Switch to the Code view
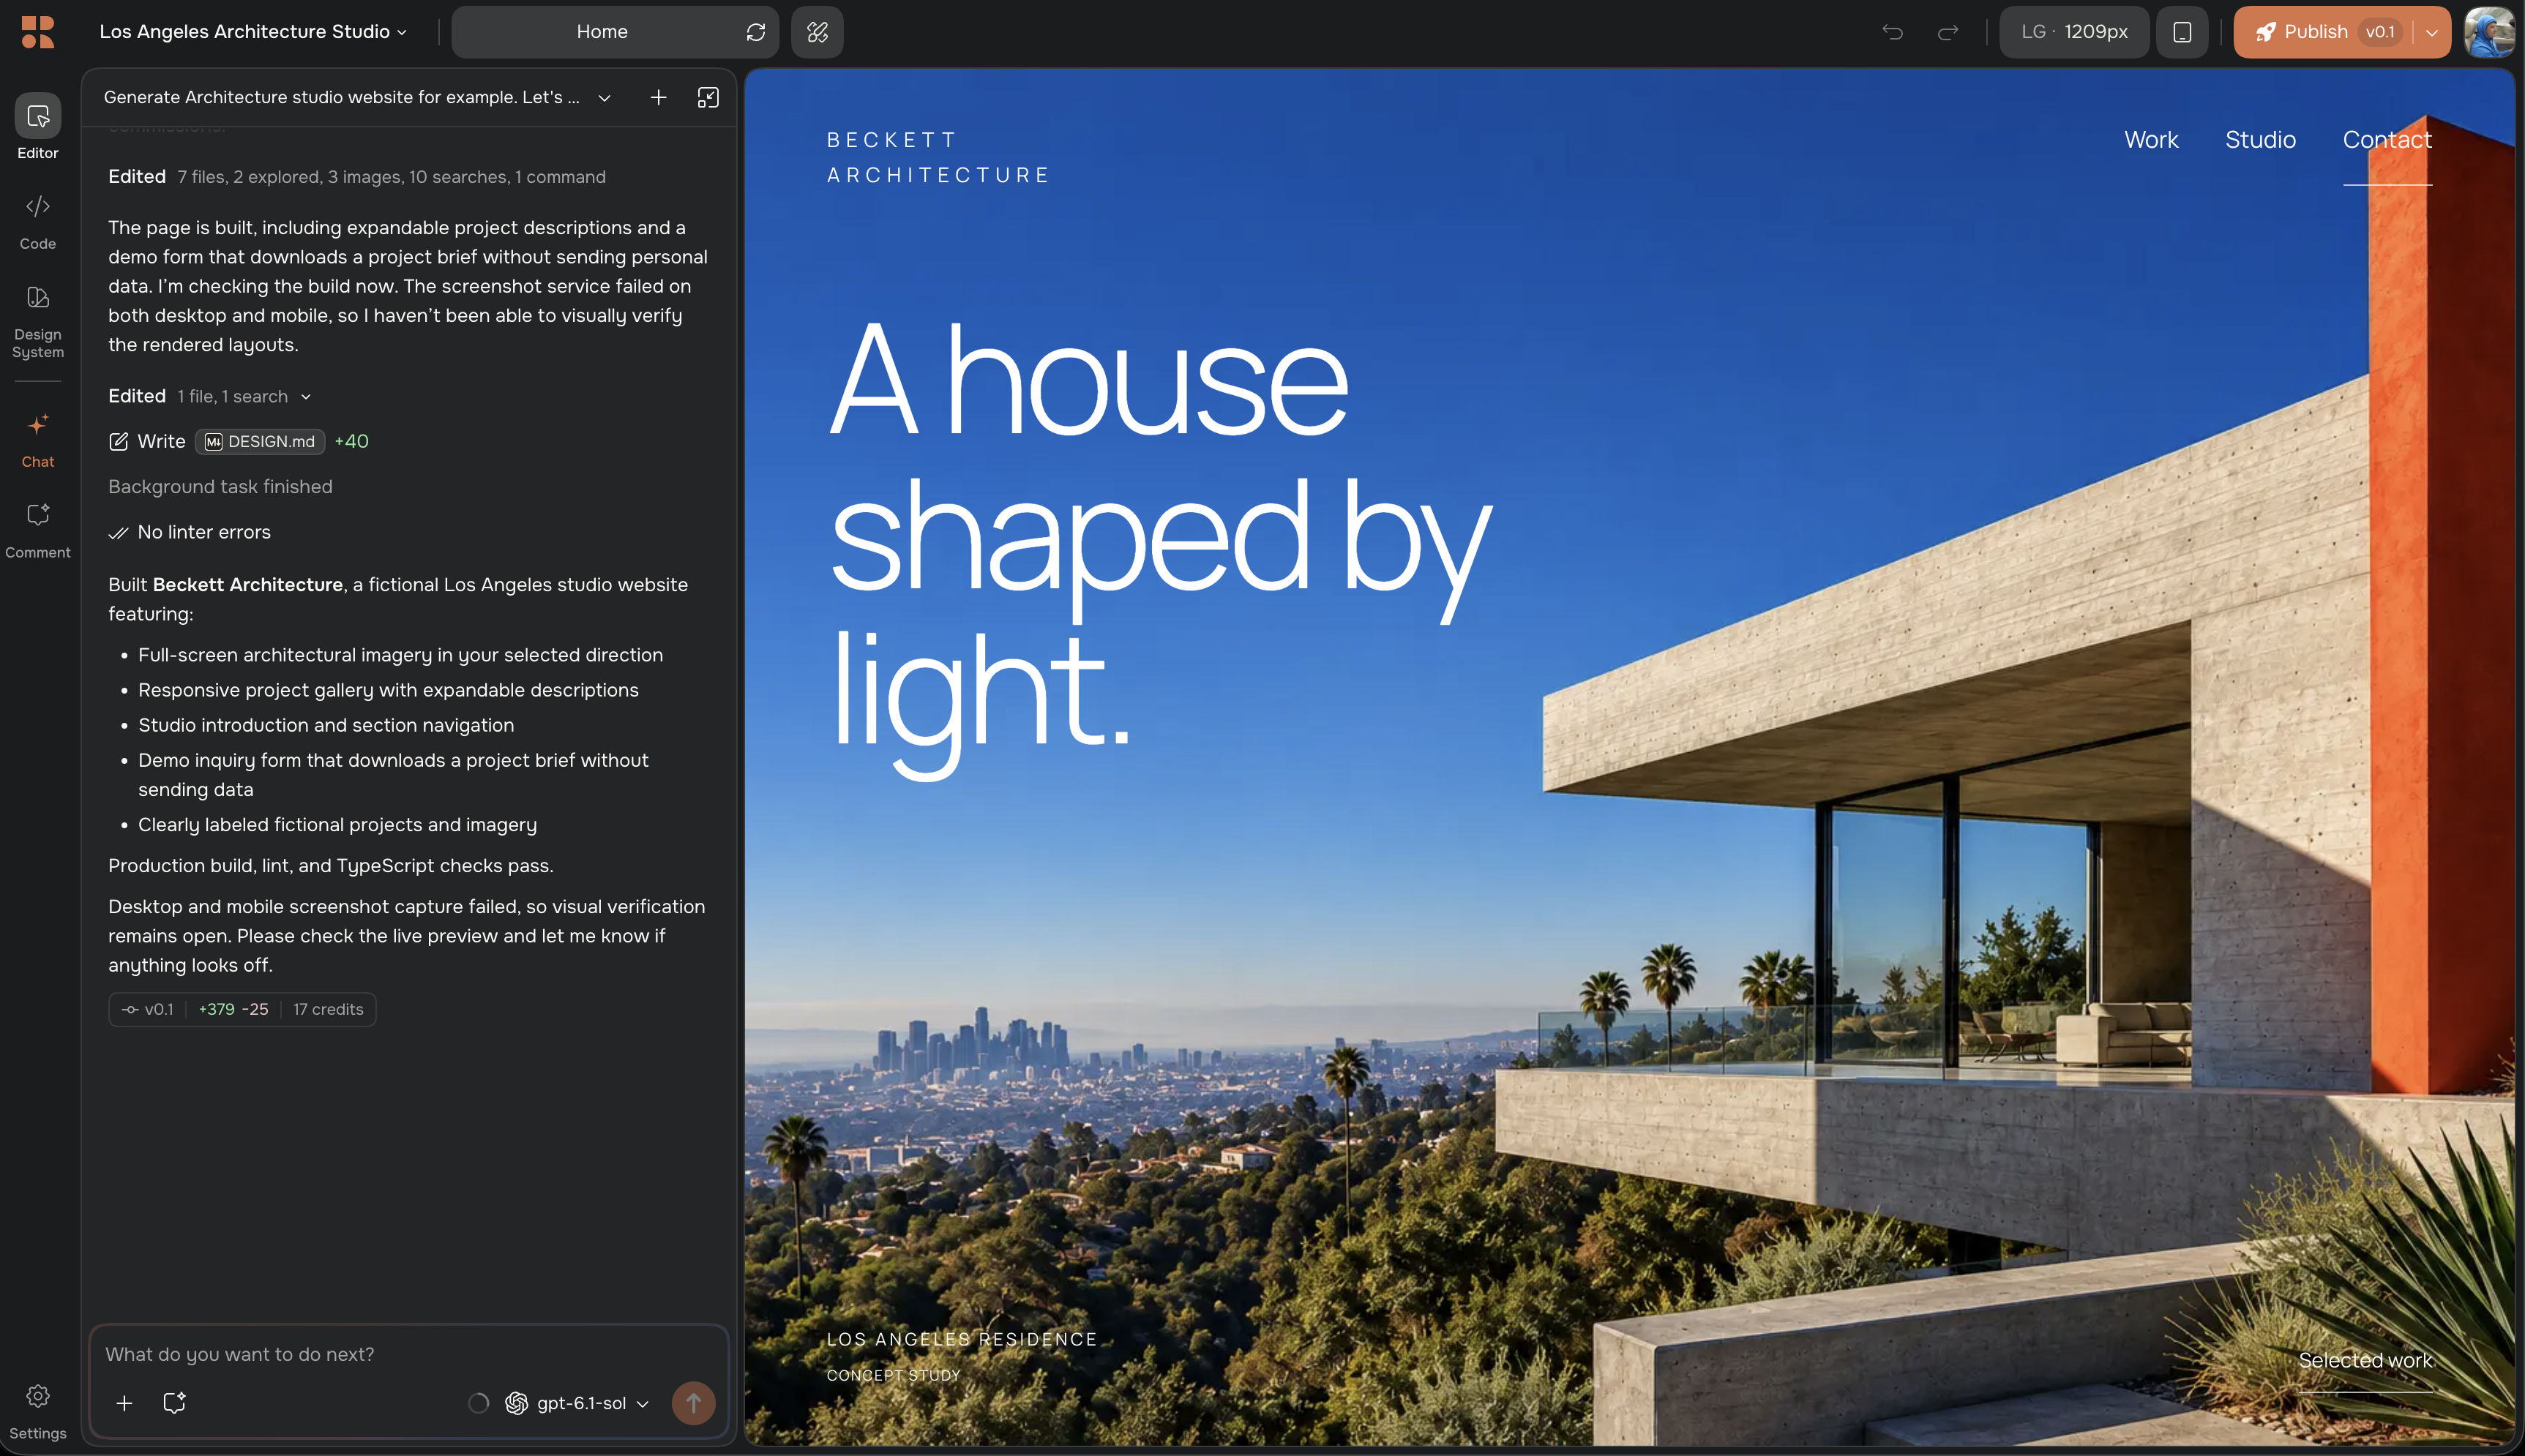The width and height of the screenshot is (2525, 1456). tap(38, 222)
